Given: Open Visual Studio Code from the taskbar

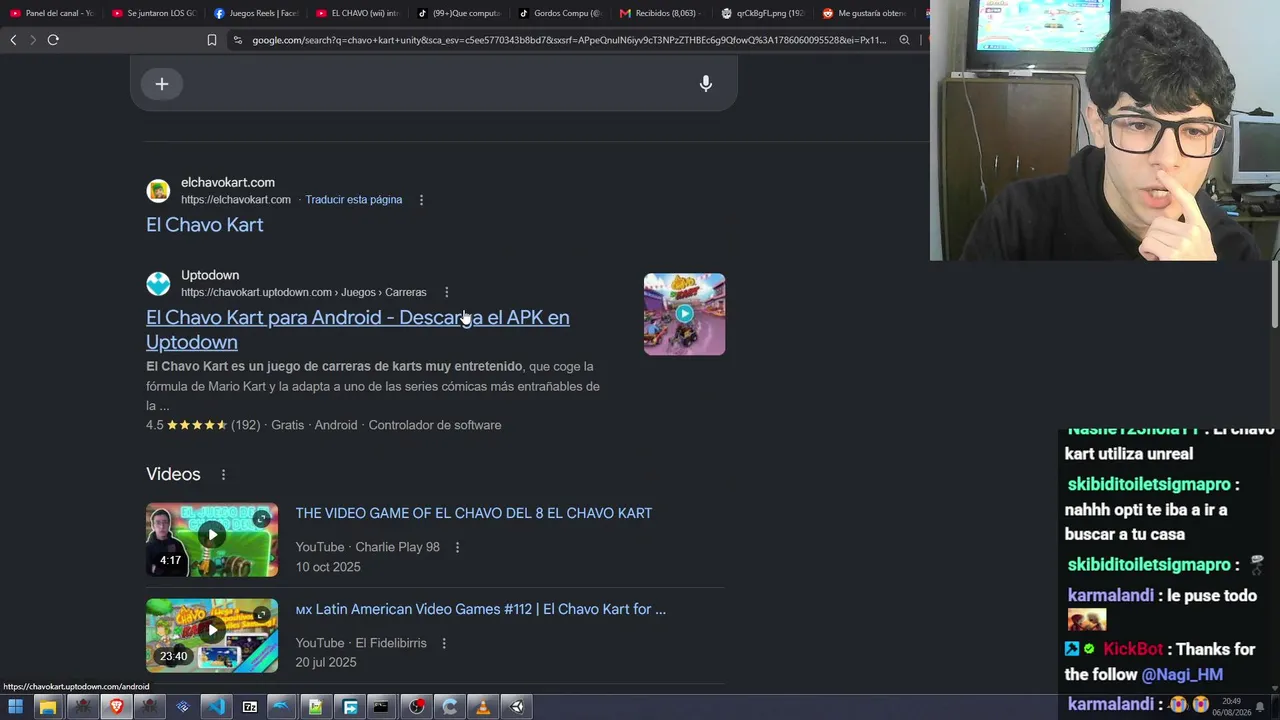Looking at the screenshot, I should (216, 707).
